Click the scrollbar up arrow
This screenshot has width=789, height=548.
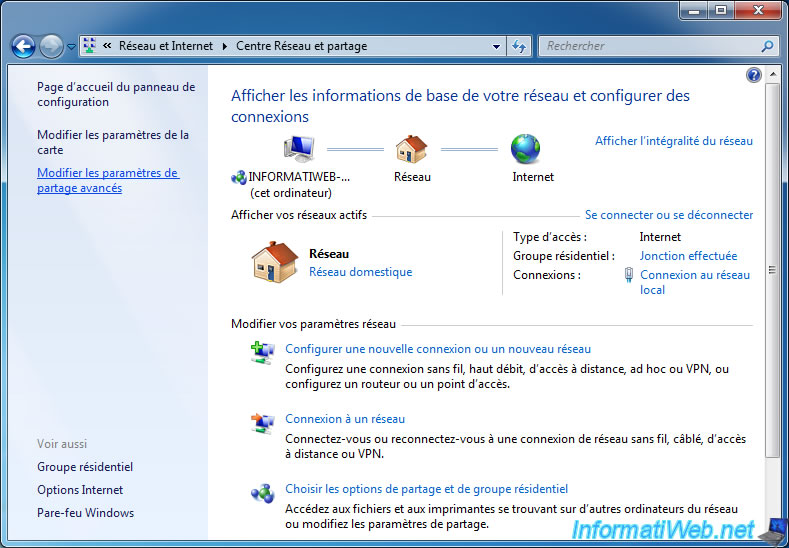771,75
